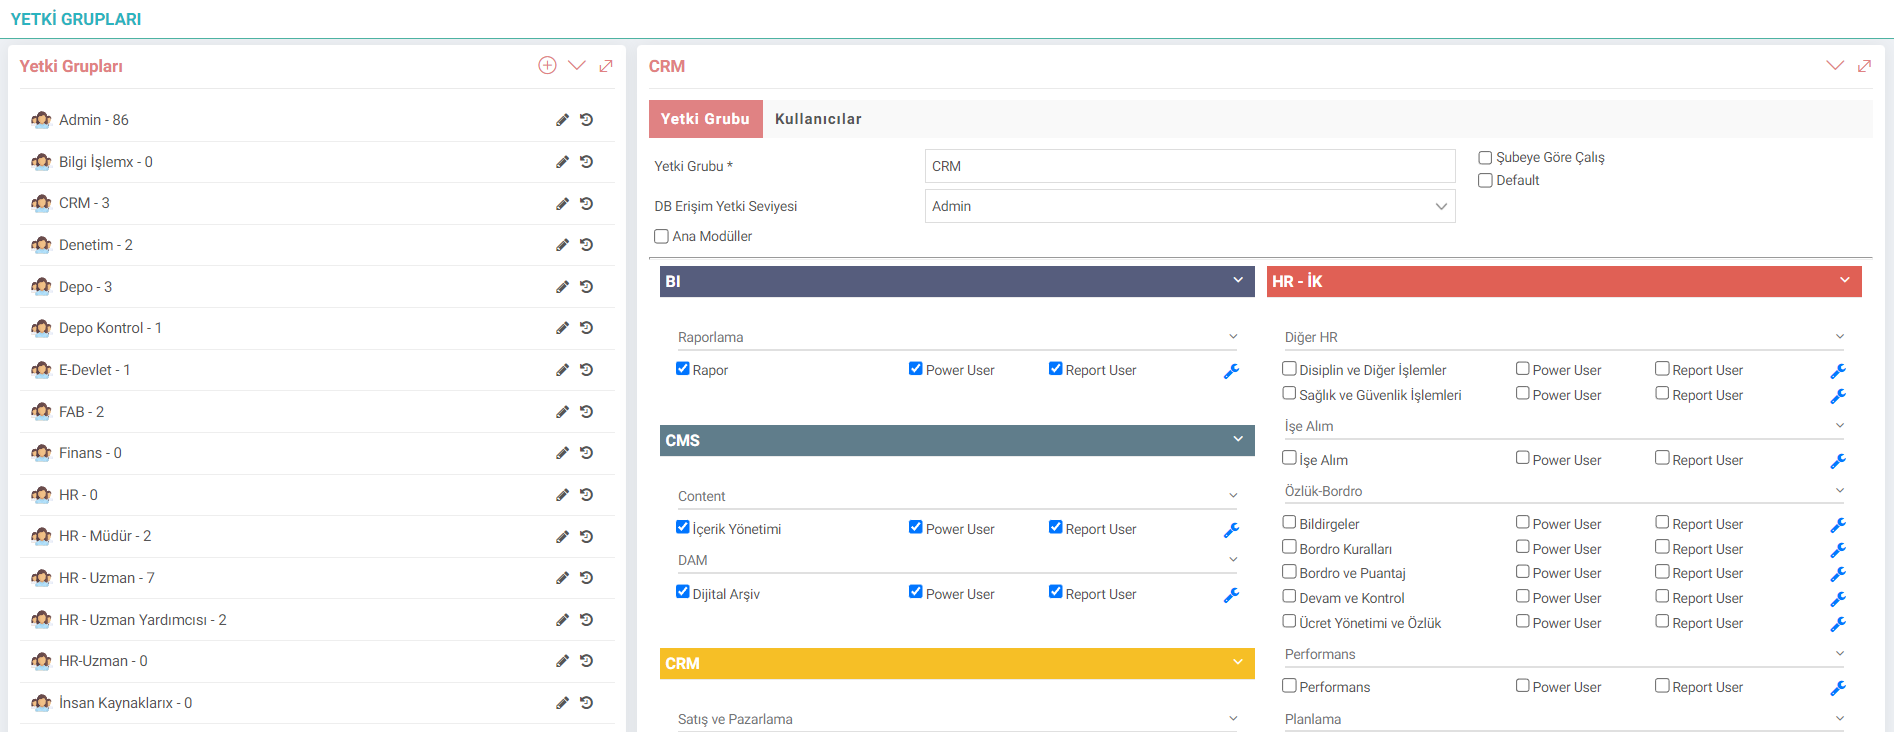
Task: Click history icon for HR - Uzman - 7
Action: [x=587, y=578]
